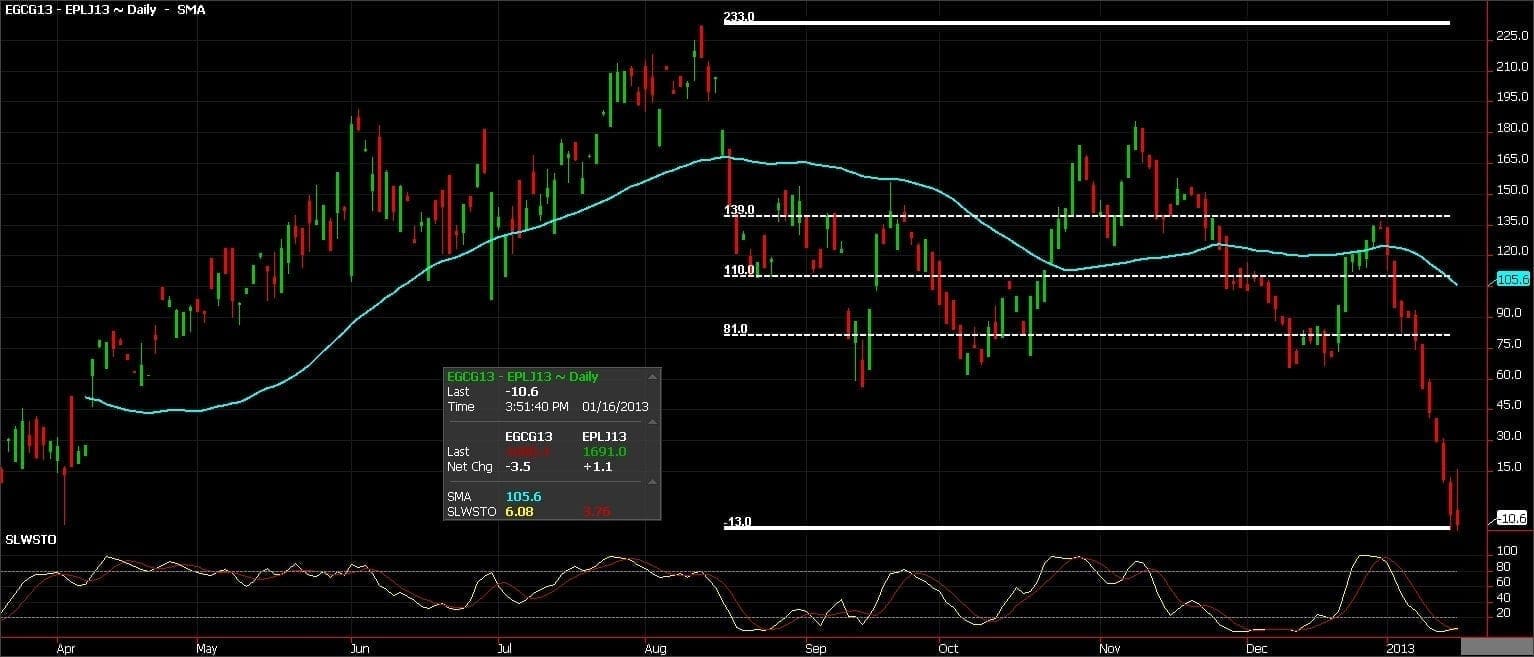Click the SMA value 105.6 in info box
Screen dimensions: 1534x657
click(x=525, y=496)
